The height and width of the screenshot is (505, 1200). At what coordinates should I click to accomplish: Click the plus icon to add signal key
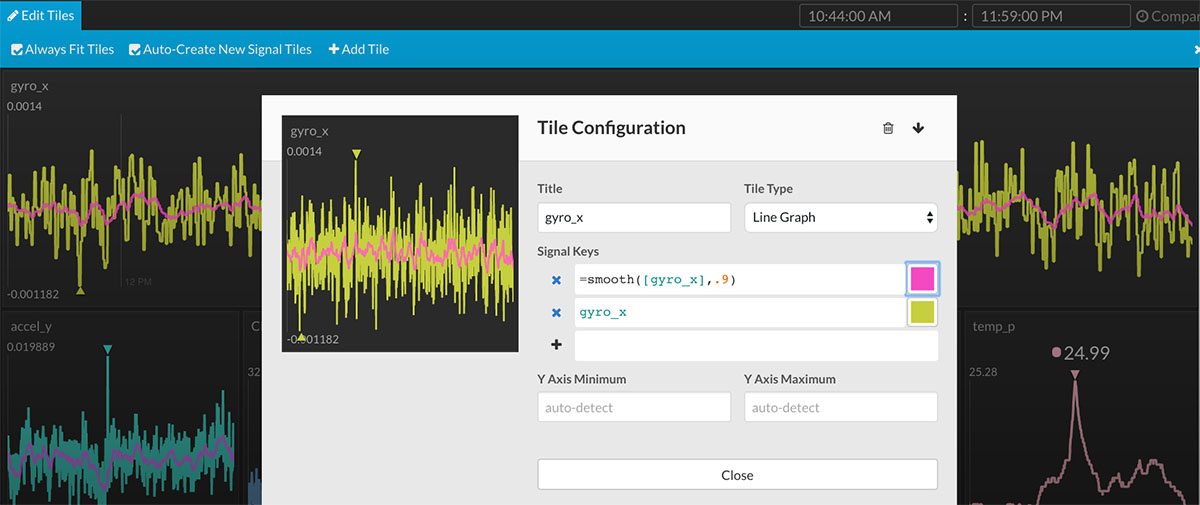click(x=556, y=345)
